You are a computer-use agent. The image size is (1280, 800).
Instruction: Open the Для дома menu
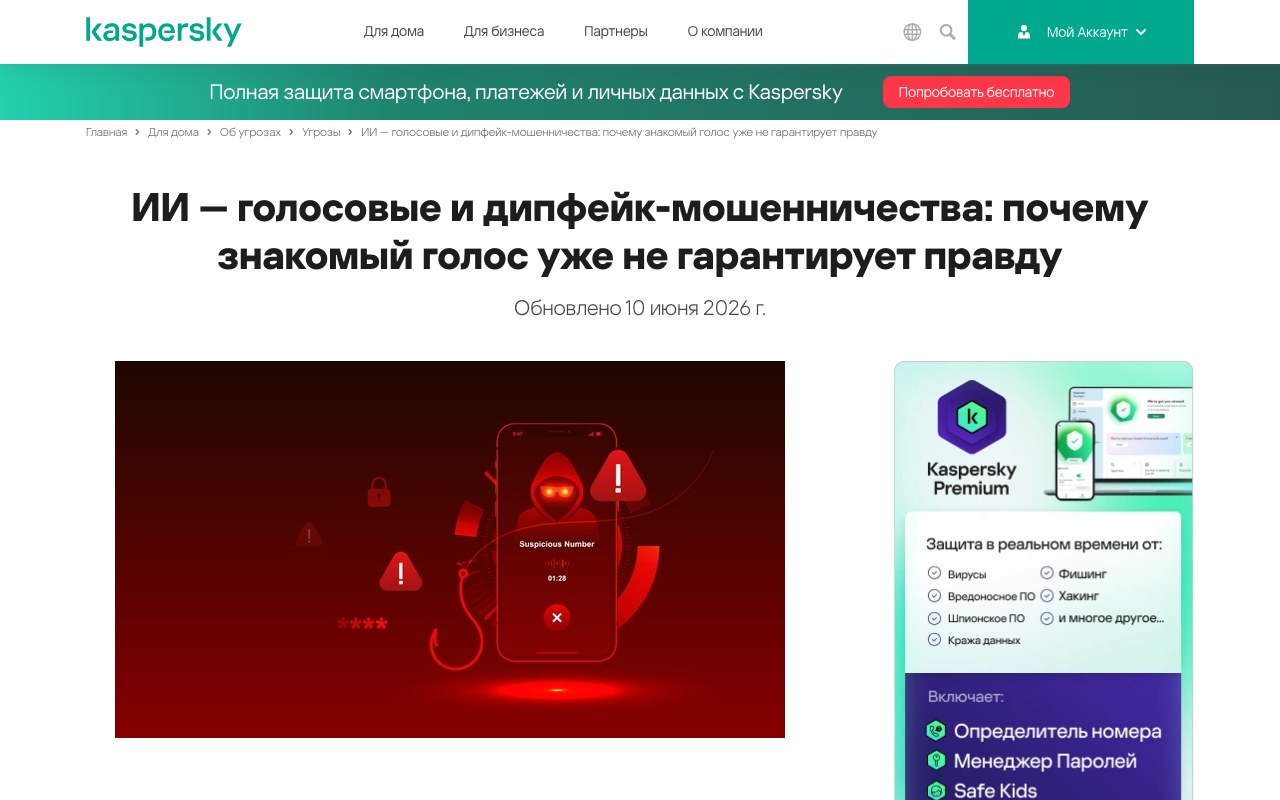coord(394,31)
